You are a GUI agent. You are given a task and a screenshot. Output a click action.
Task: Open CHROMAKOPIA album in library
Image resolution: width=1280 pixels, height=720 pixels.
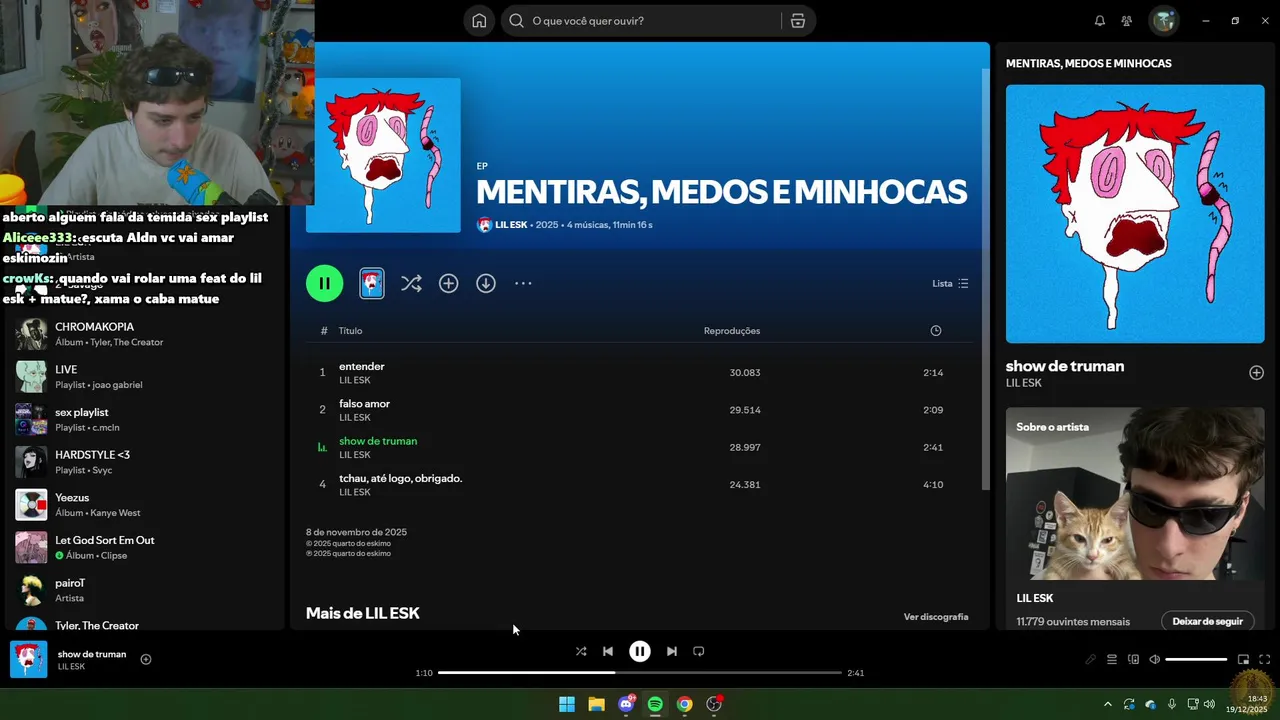[145, 334]
